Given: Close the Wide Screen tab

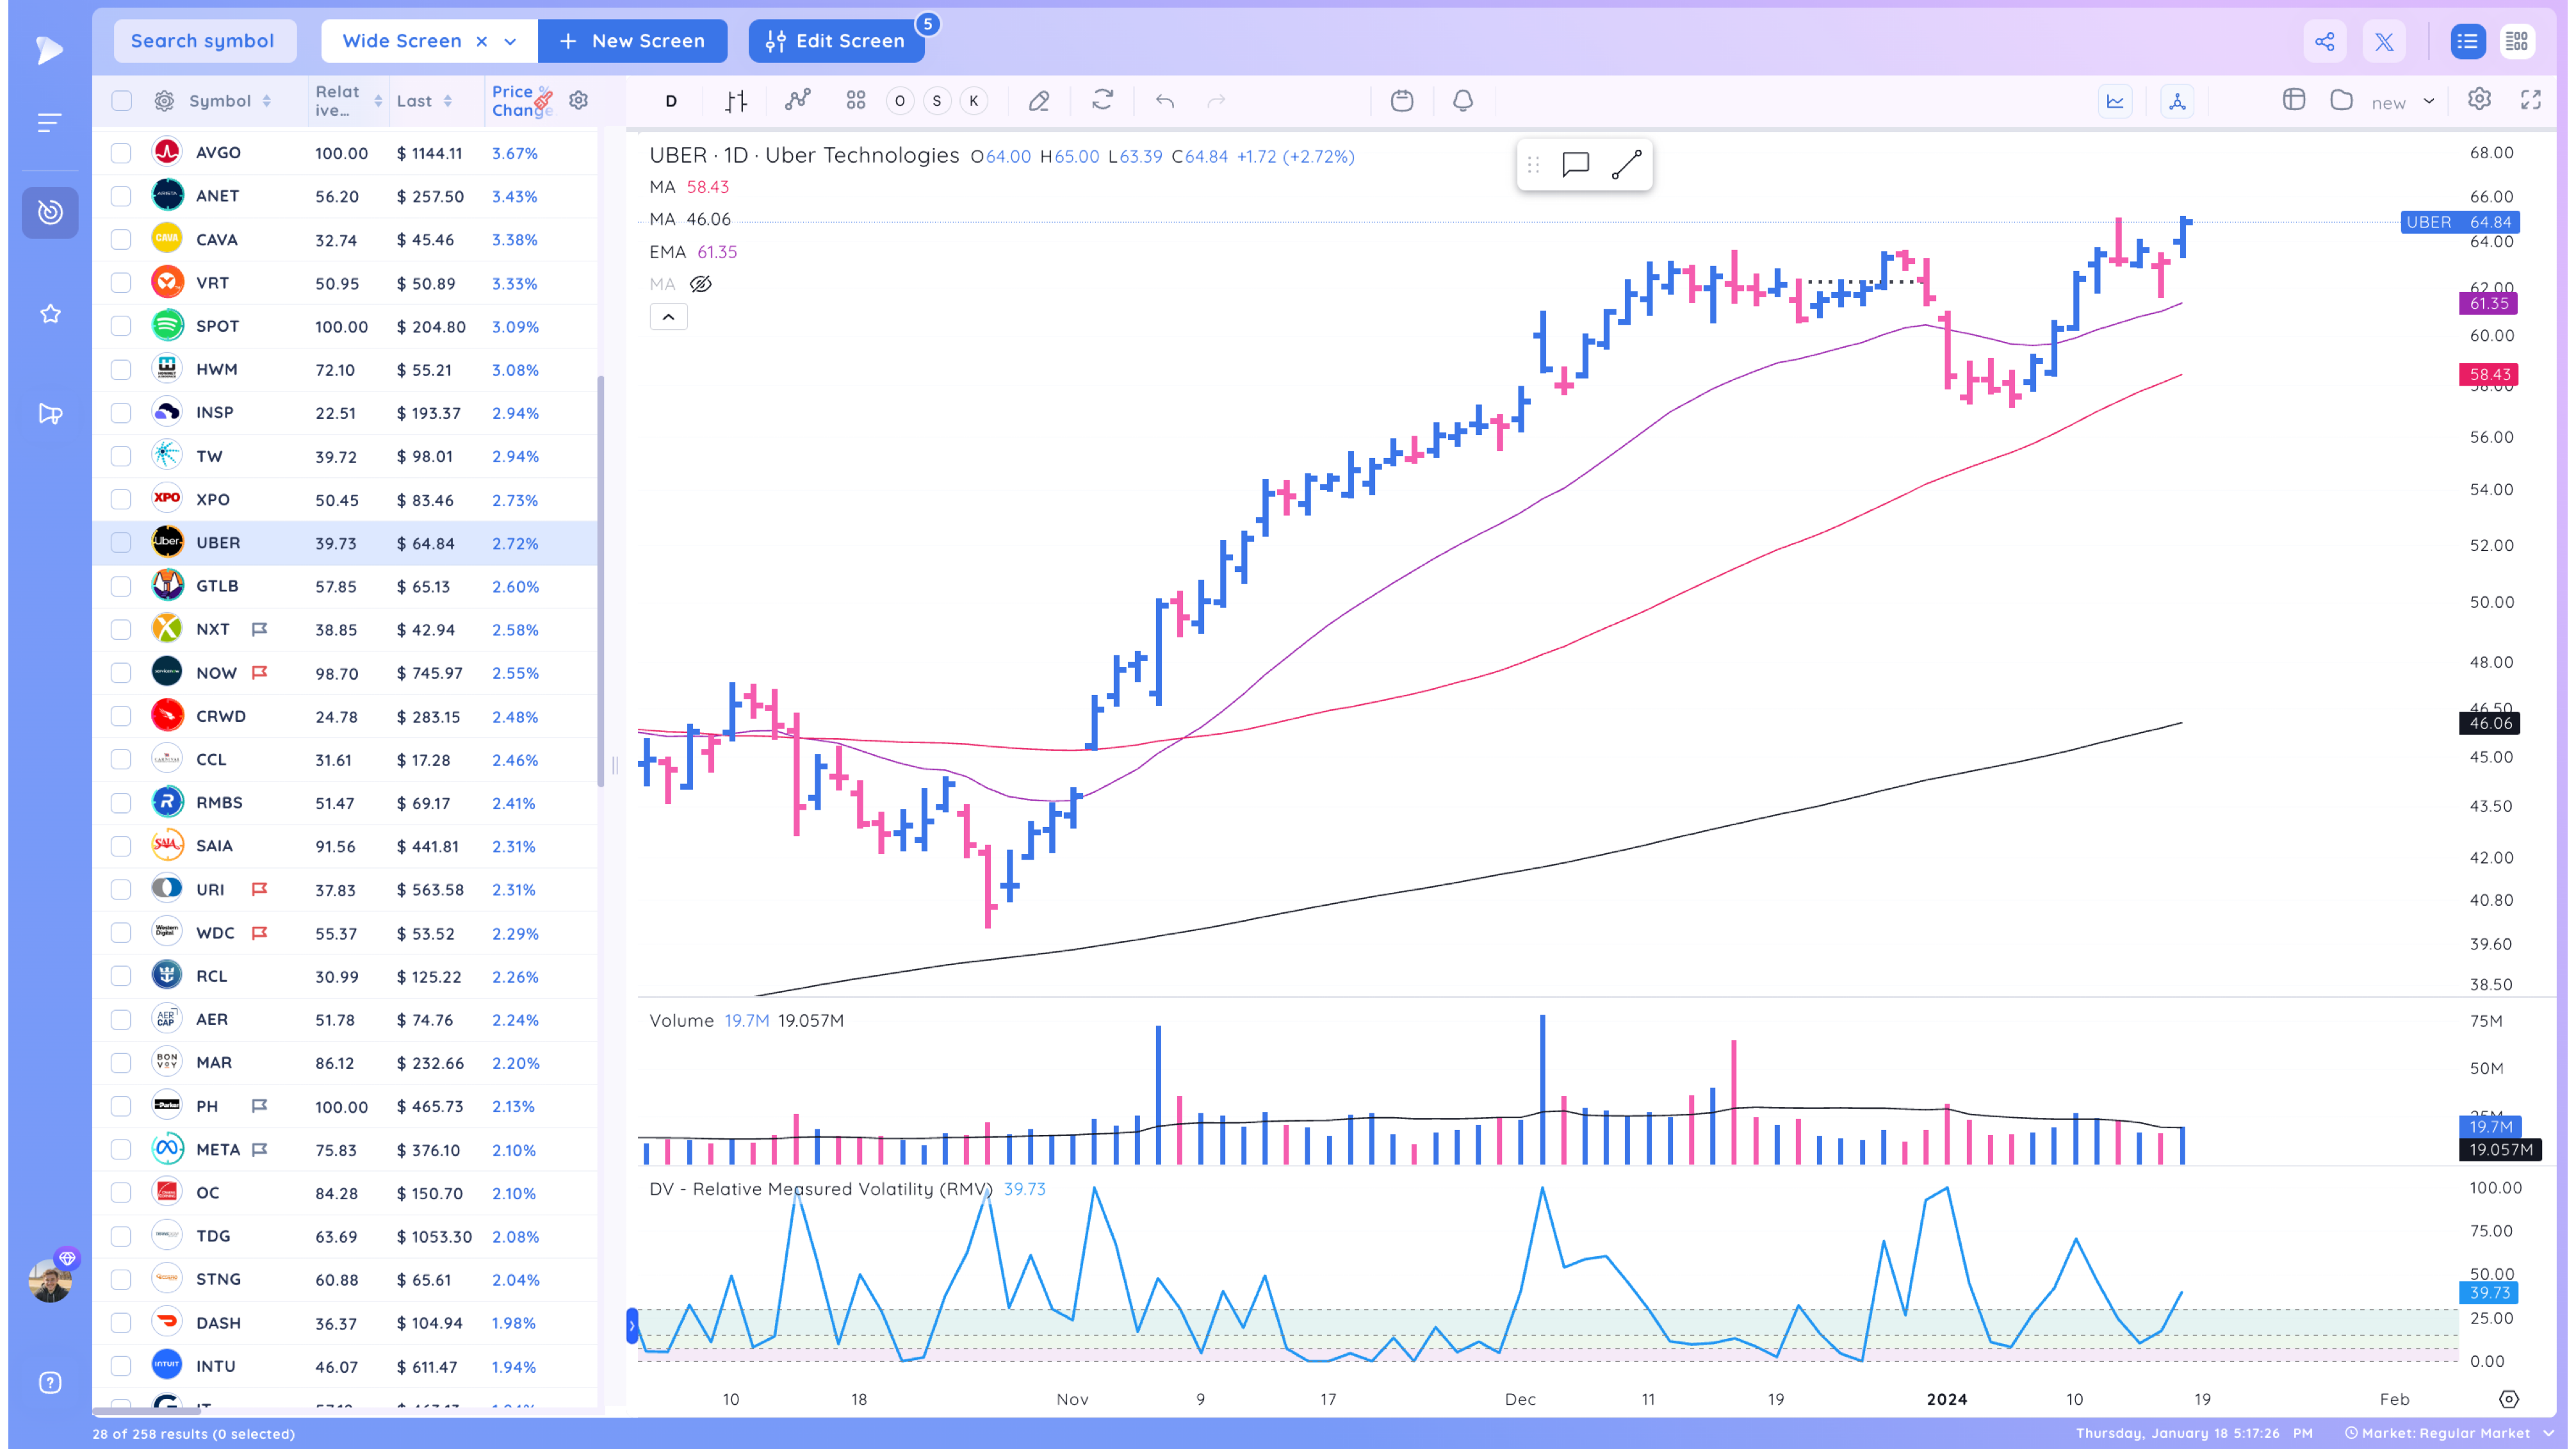Looking at the screenshot, I should 482,41.
